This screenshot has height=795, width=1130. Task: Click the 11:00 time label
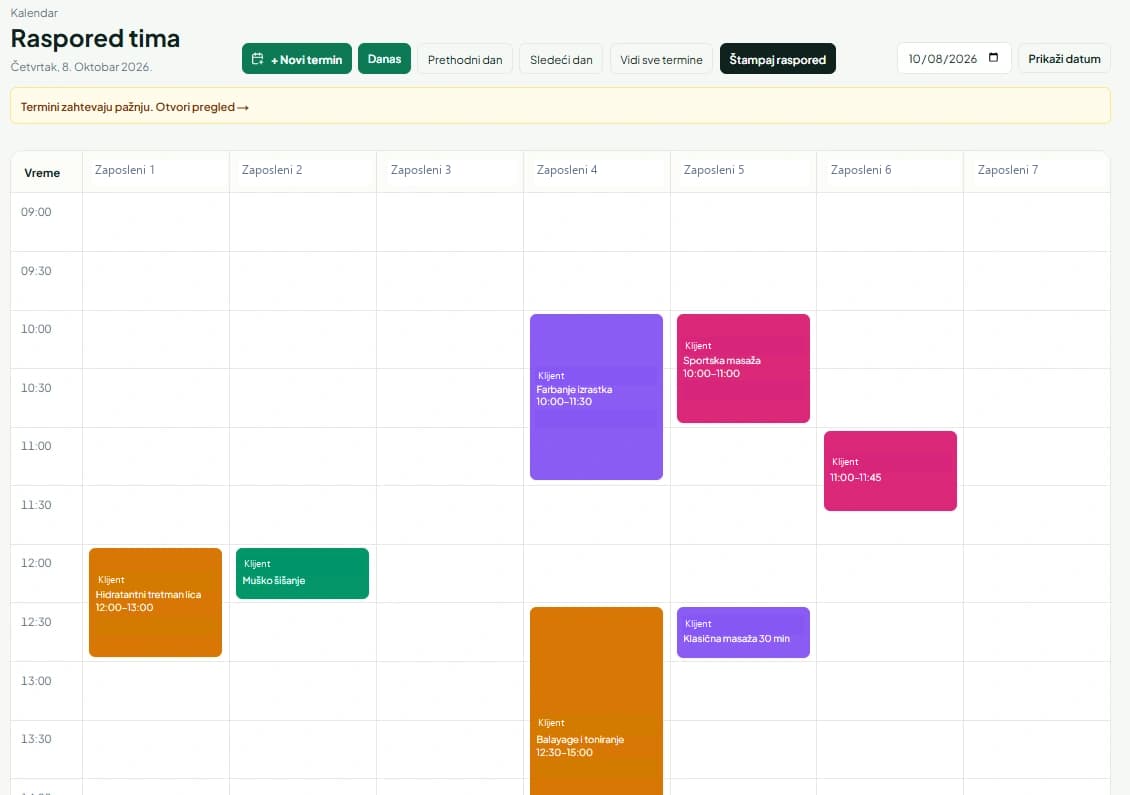[x=36, y=445]
